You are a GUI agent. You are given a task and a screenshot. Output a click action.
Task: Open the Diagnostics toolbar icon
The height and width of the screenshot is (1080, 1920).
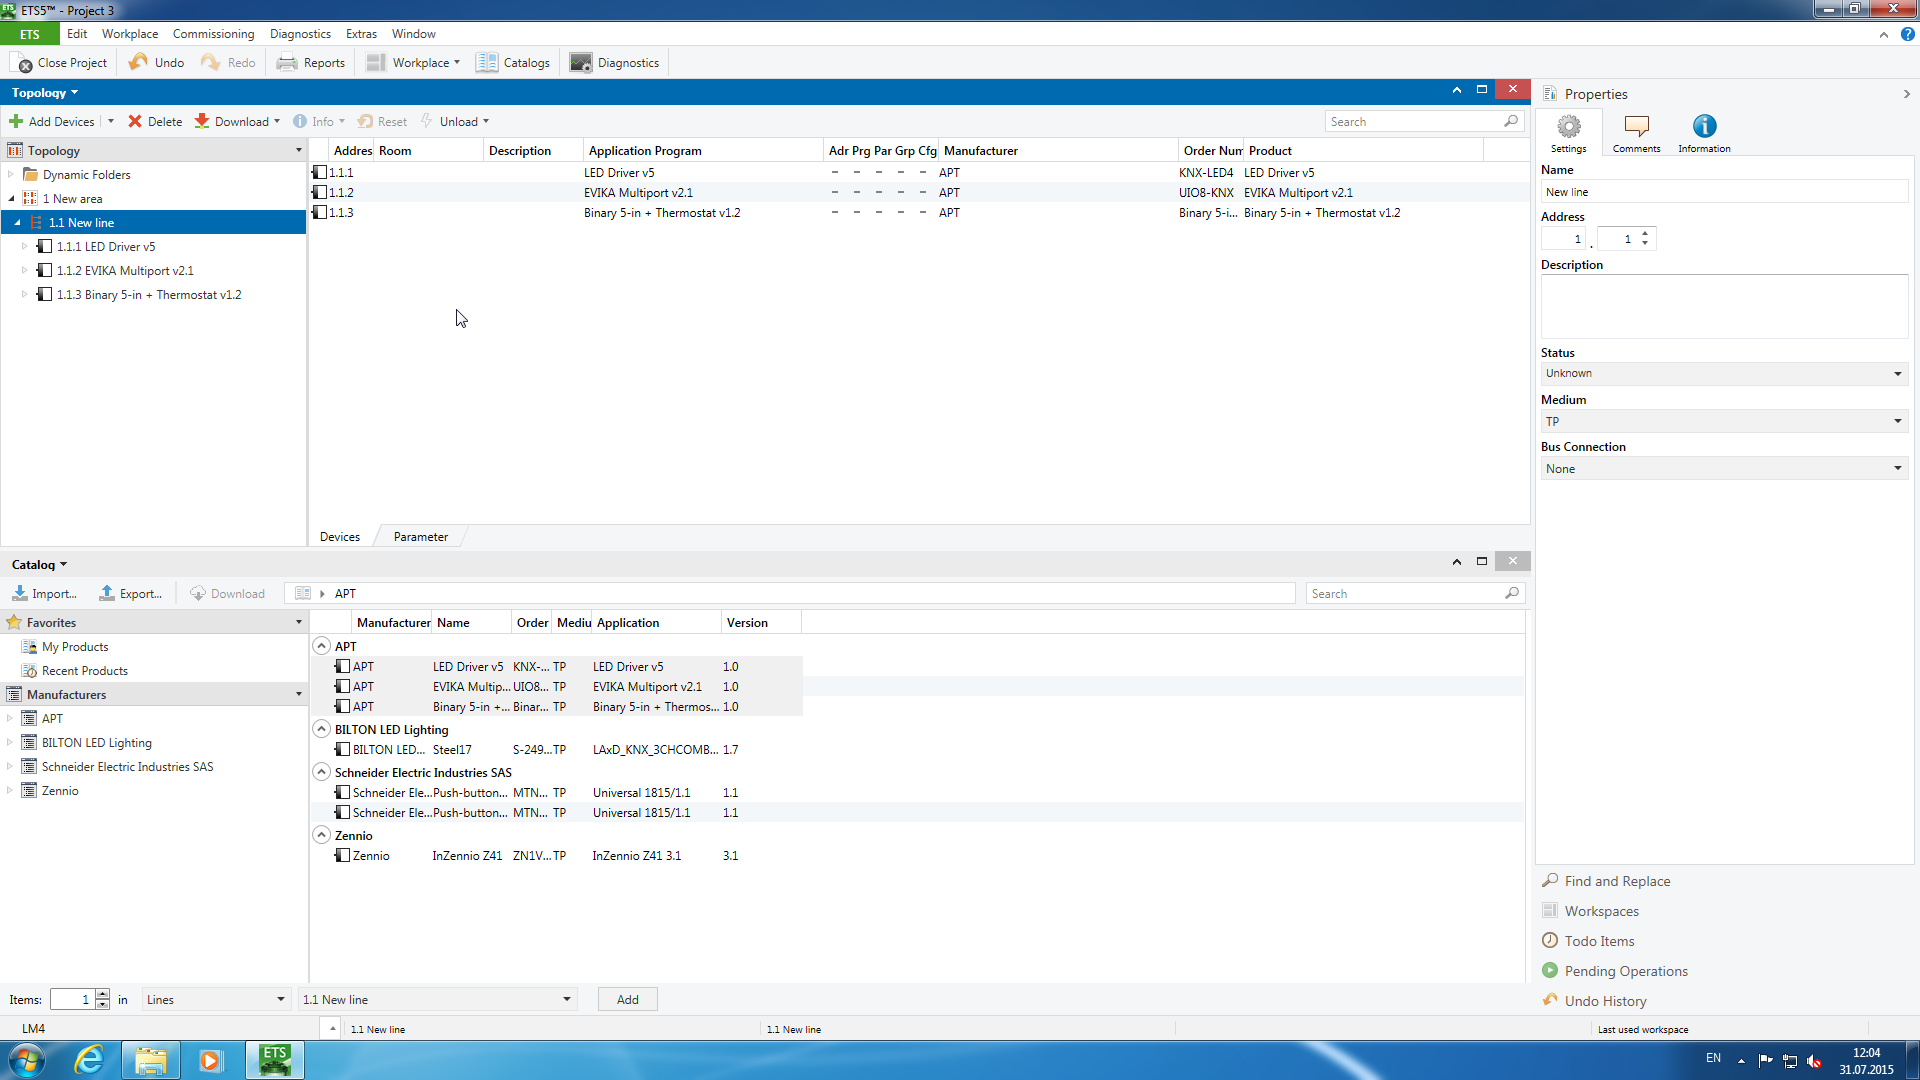click(581, 62)
